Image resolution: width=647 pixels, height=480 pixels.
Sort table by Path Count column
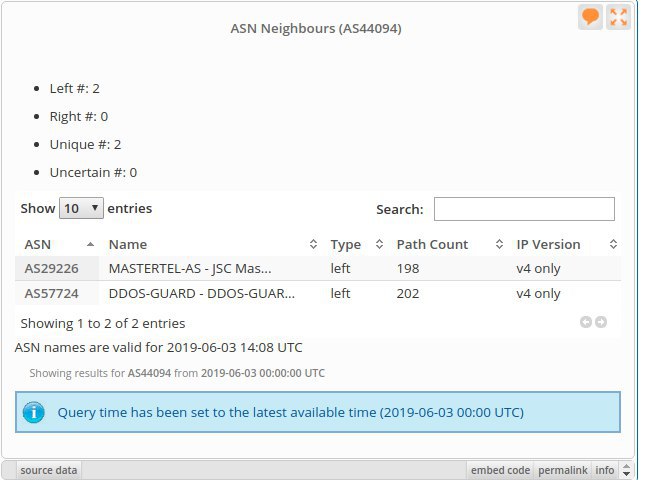448,244
